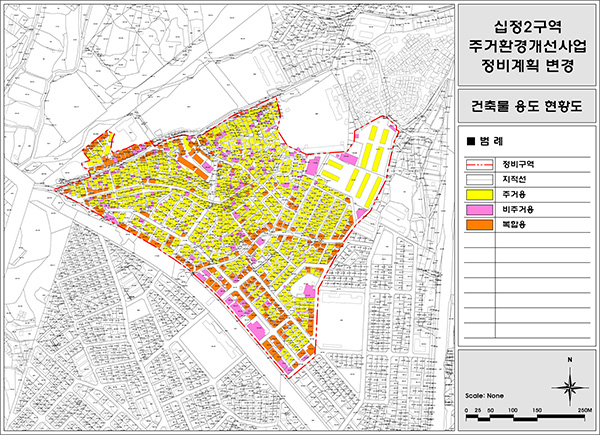Click the 정비구역 legend label
The image size is (600, 435).
[521, 163]
